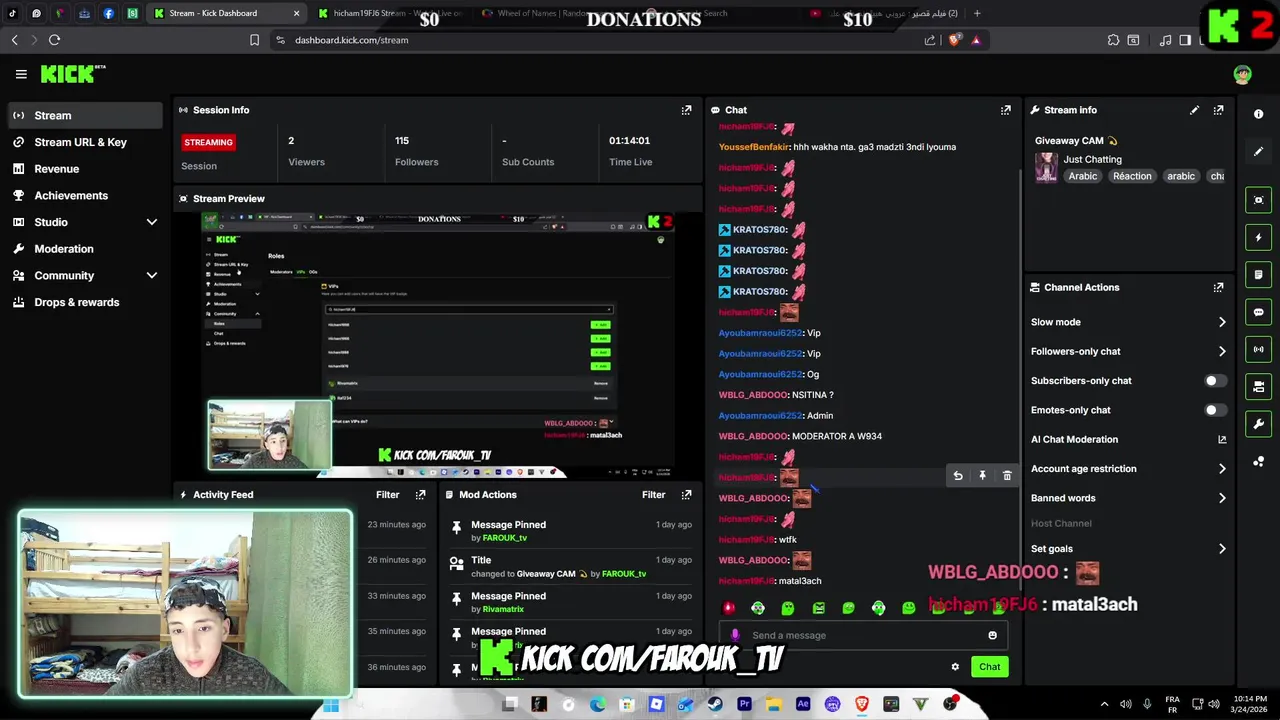Open AI Chat Moderation link

(1128, 439)
